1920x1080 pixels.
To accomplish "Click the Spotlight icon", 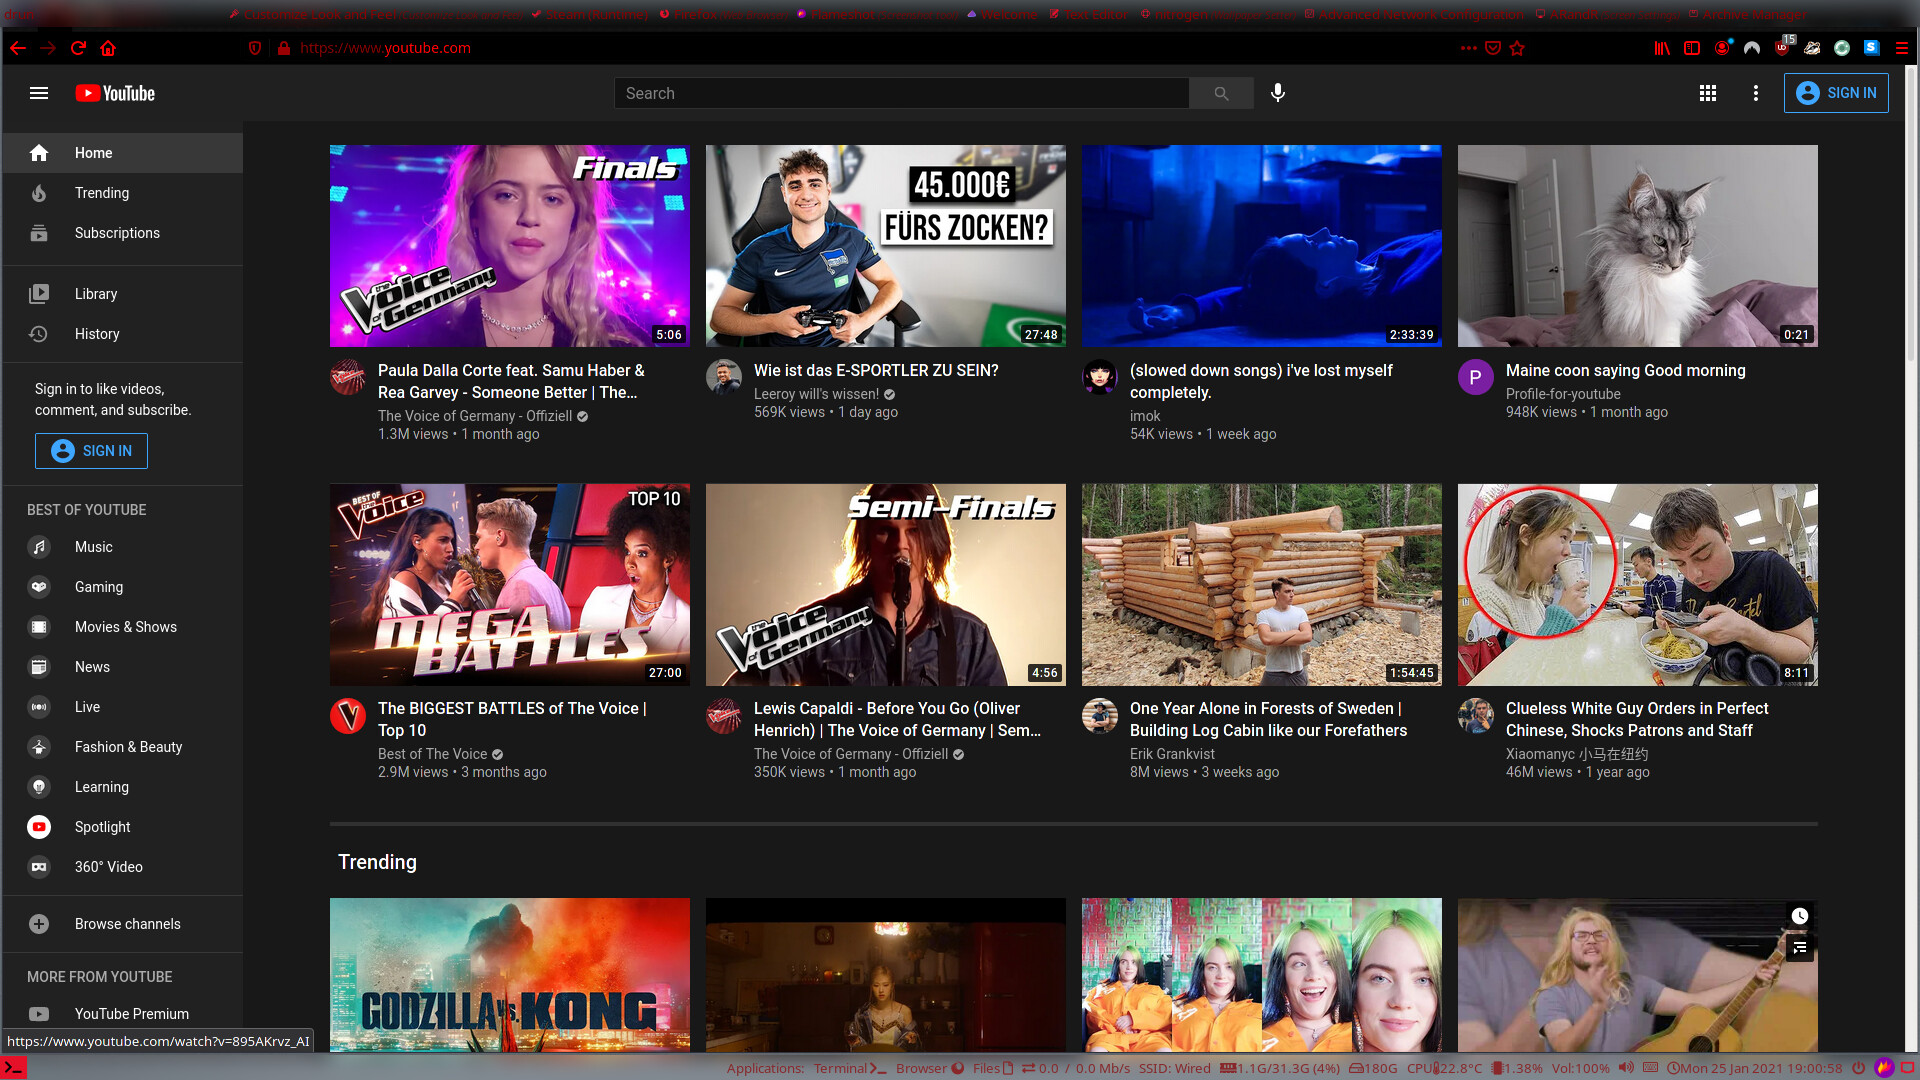I will point(39,827).
